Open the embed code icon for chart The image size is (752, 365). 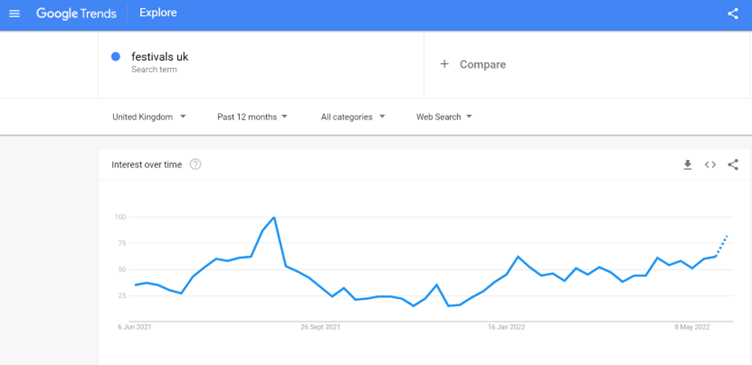click(x=710, y=165)
